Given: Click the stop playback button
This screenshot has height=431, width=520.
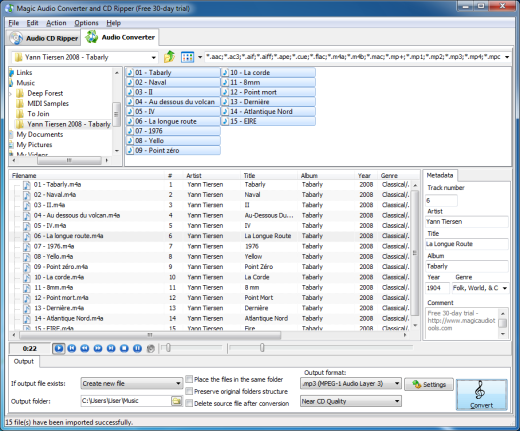Looking at the screenshot, I should pyautogui.click(x=124, y=349).
